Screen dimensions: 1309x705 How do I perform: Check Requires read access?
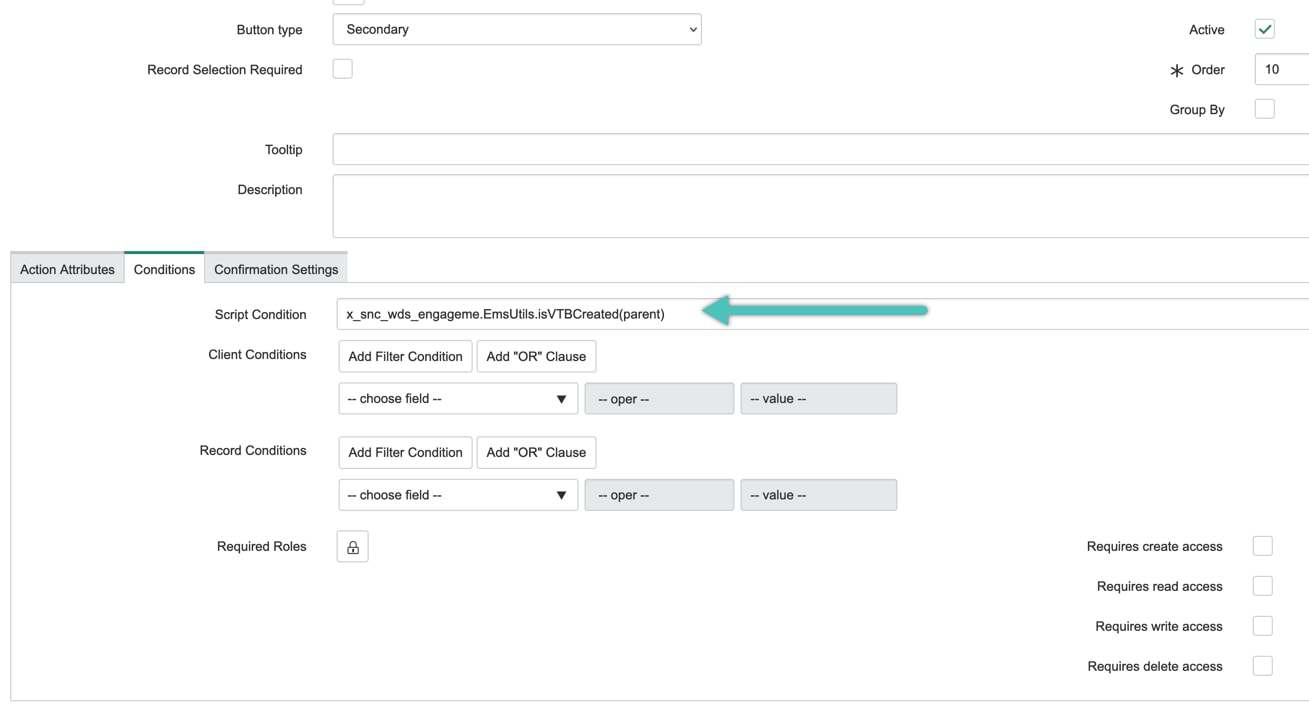pos(1262,586)
